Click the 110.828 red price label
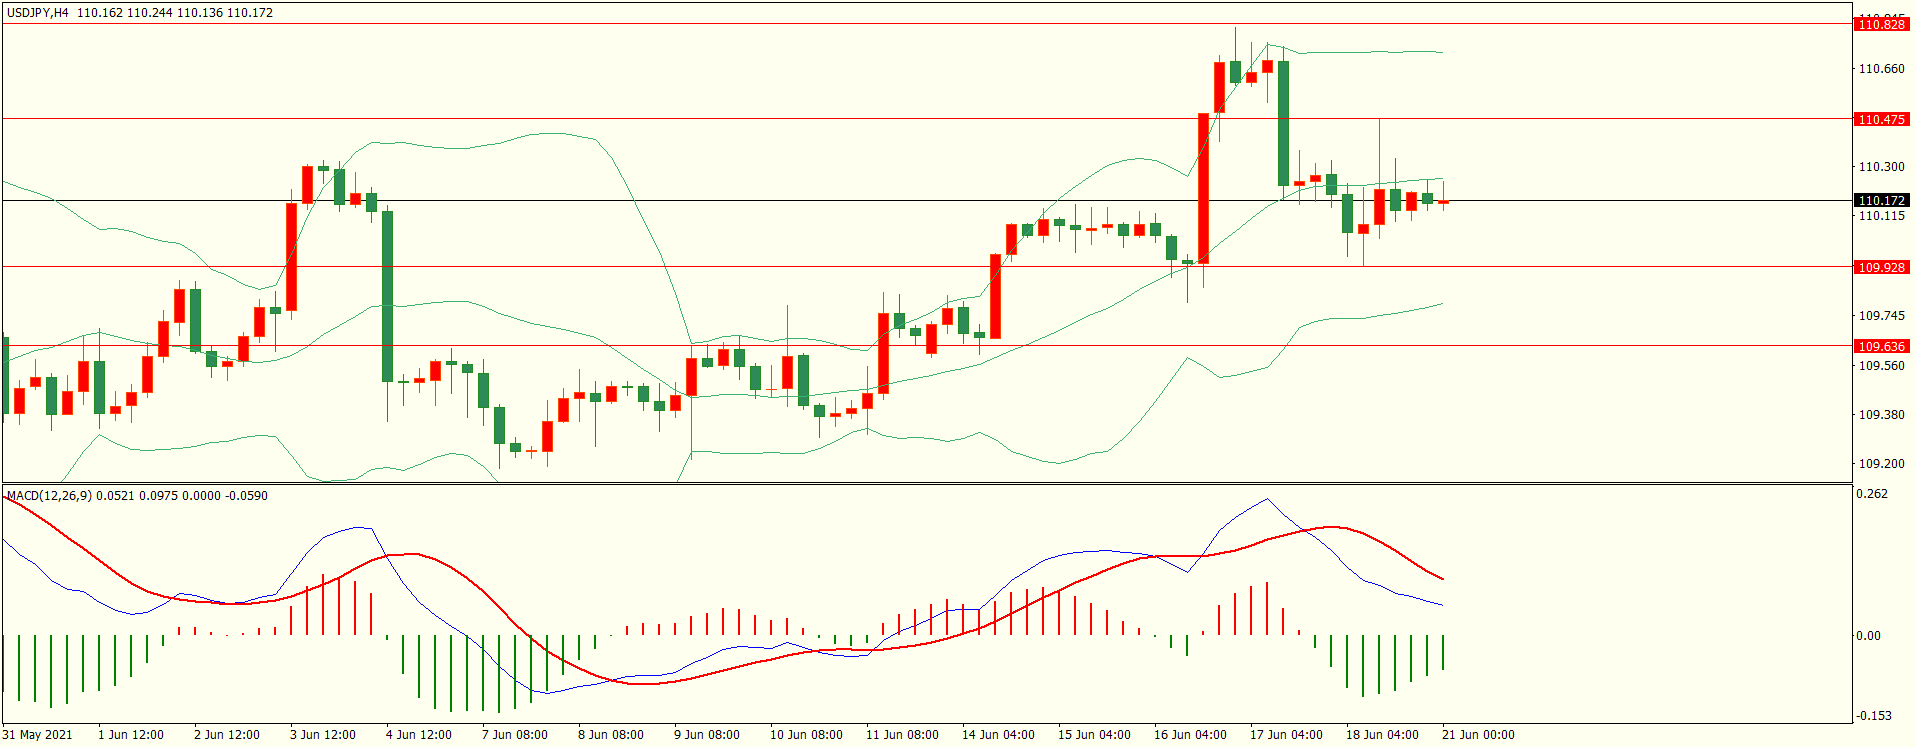The image size is (1916, 747). point(1881,24)
